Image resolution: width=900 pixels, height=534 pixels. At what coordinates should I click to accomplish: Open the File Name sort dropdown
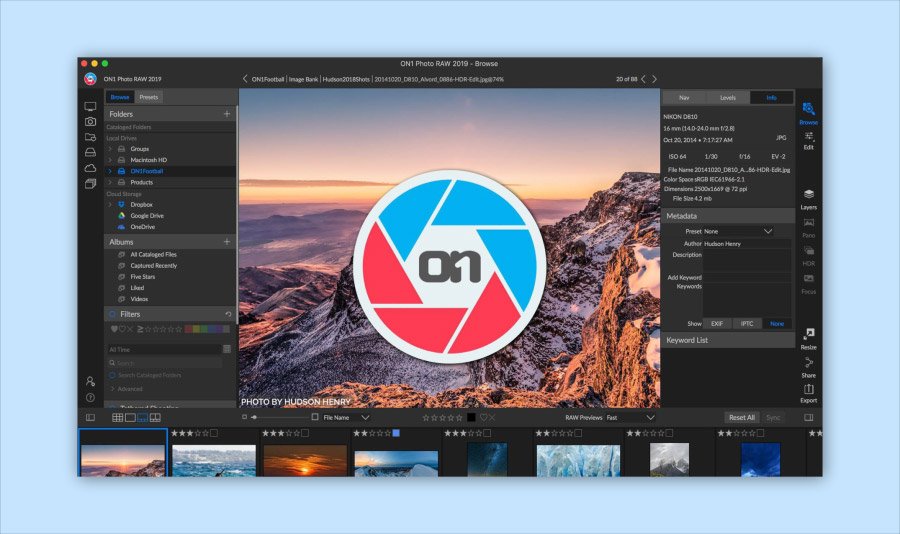(x=346, y=417)
